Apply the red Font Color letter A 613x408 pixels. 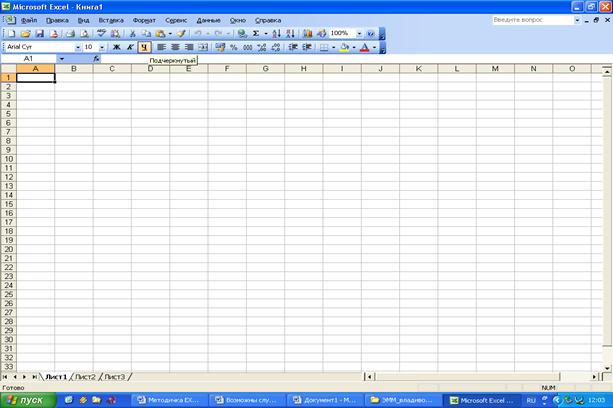(364, 47)
